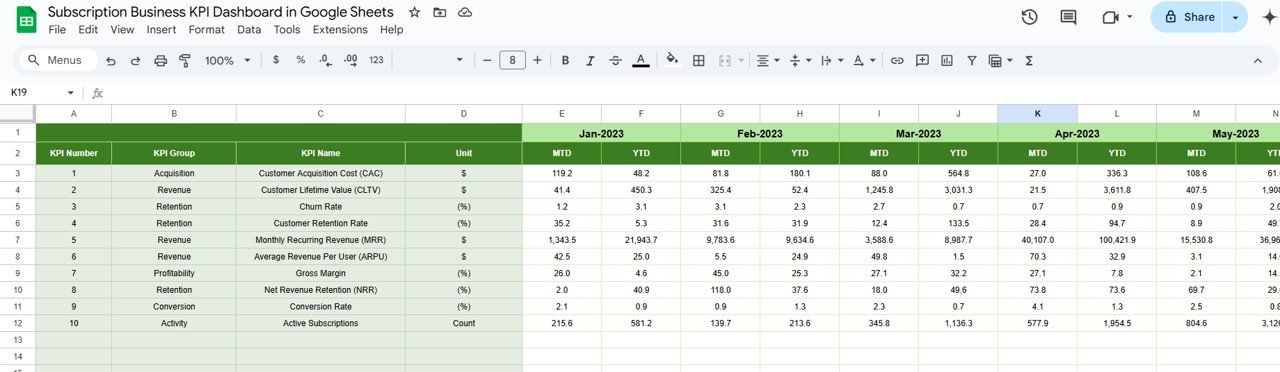Toggle bold formatting
Screen dimensions: 1280x372
click(x=565, y=61)
